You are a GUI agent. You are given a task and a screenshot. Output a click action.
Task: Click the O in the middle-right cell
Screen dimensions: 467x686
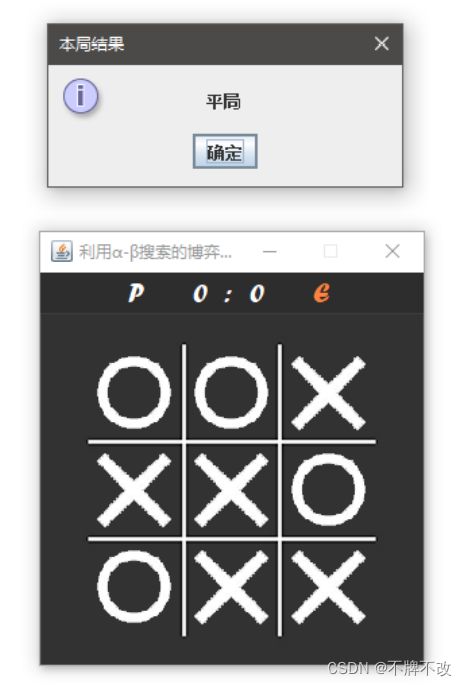328,490
